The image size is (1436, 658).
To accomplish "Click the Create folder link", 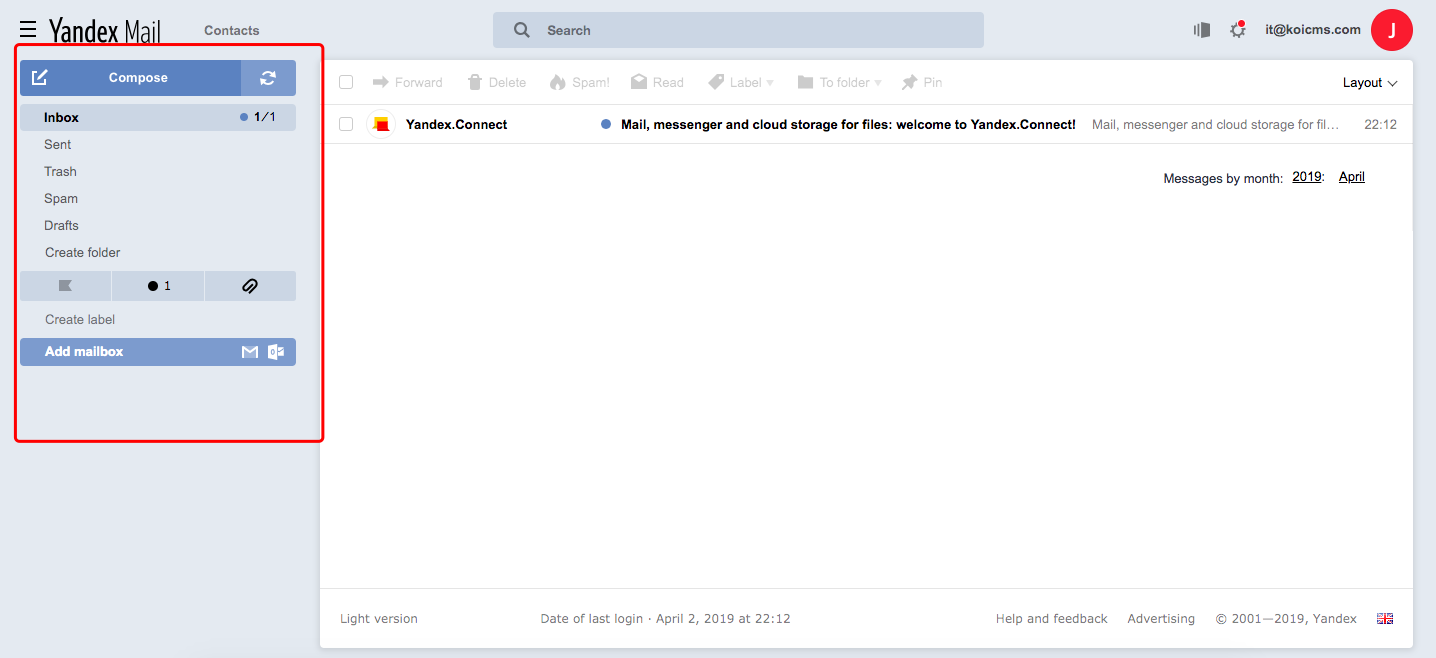I will point(83,252).
